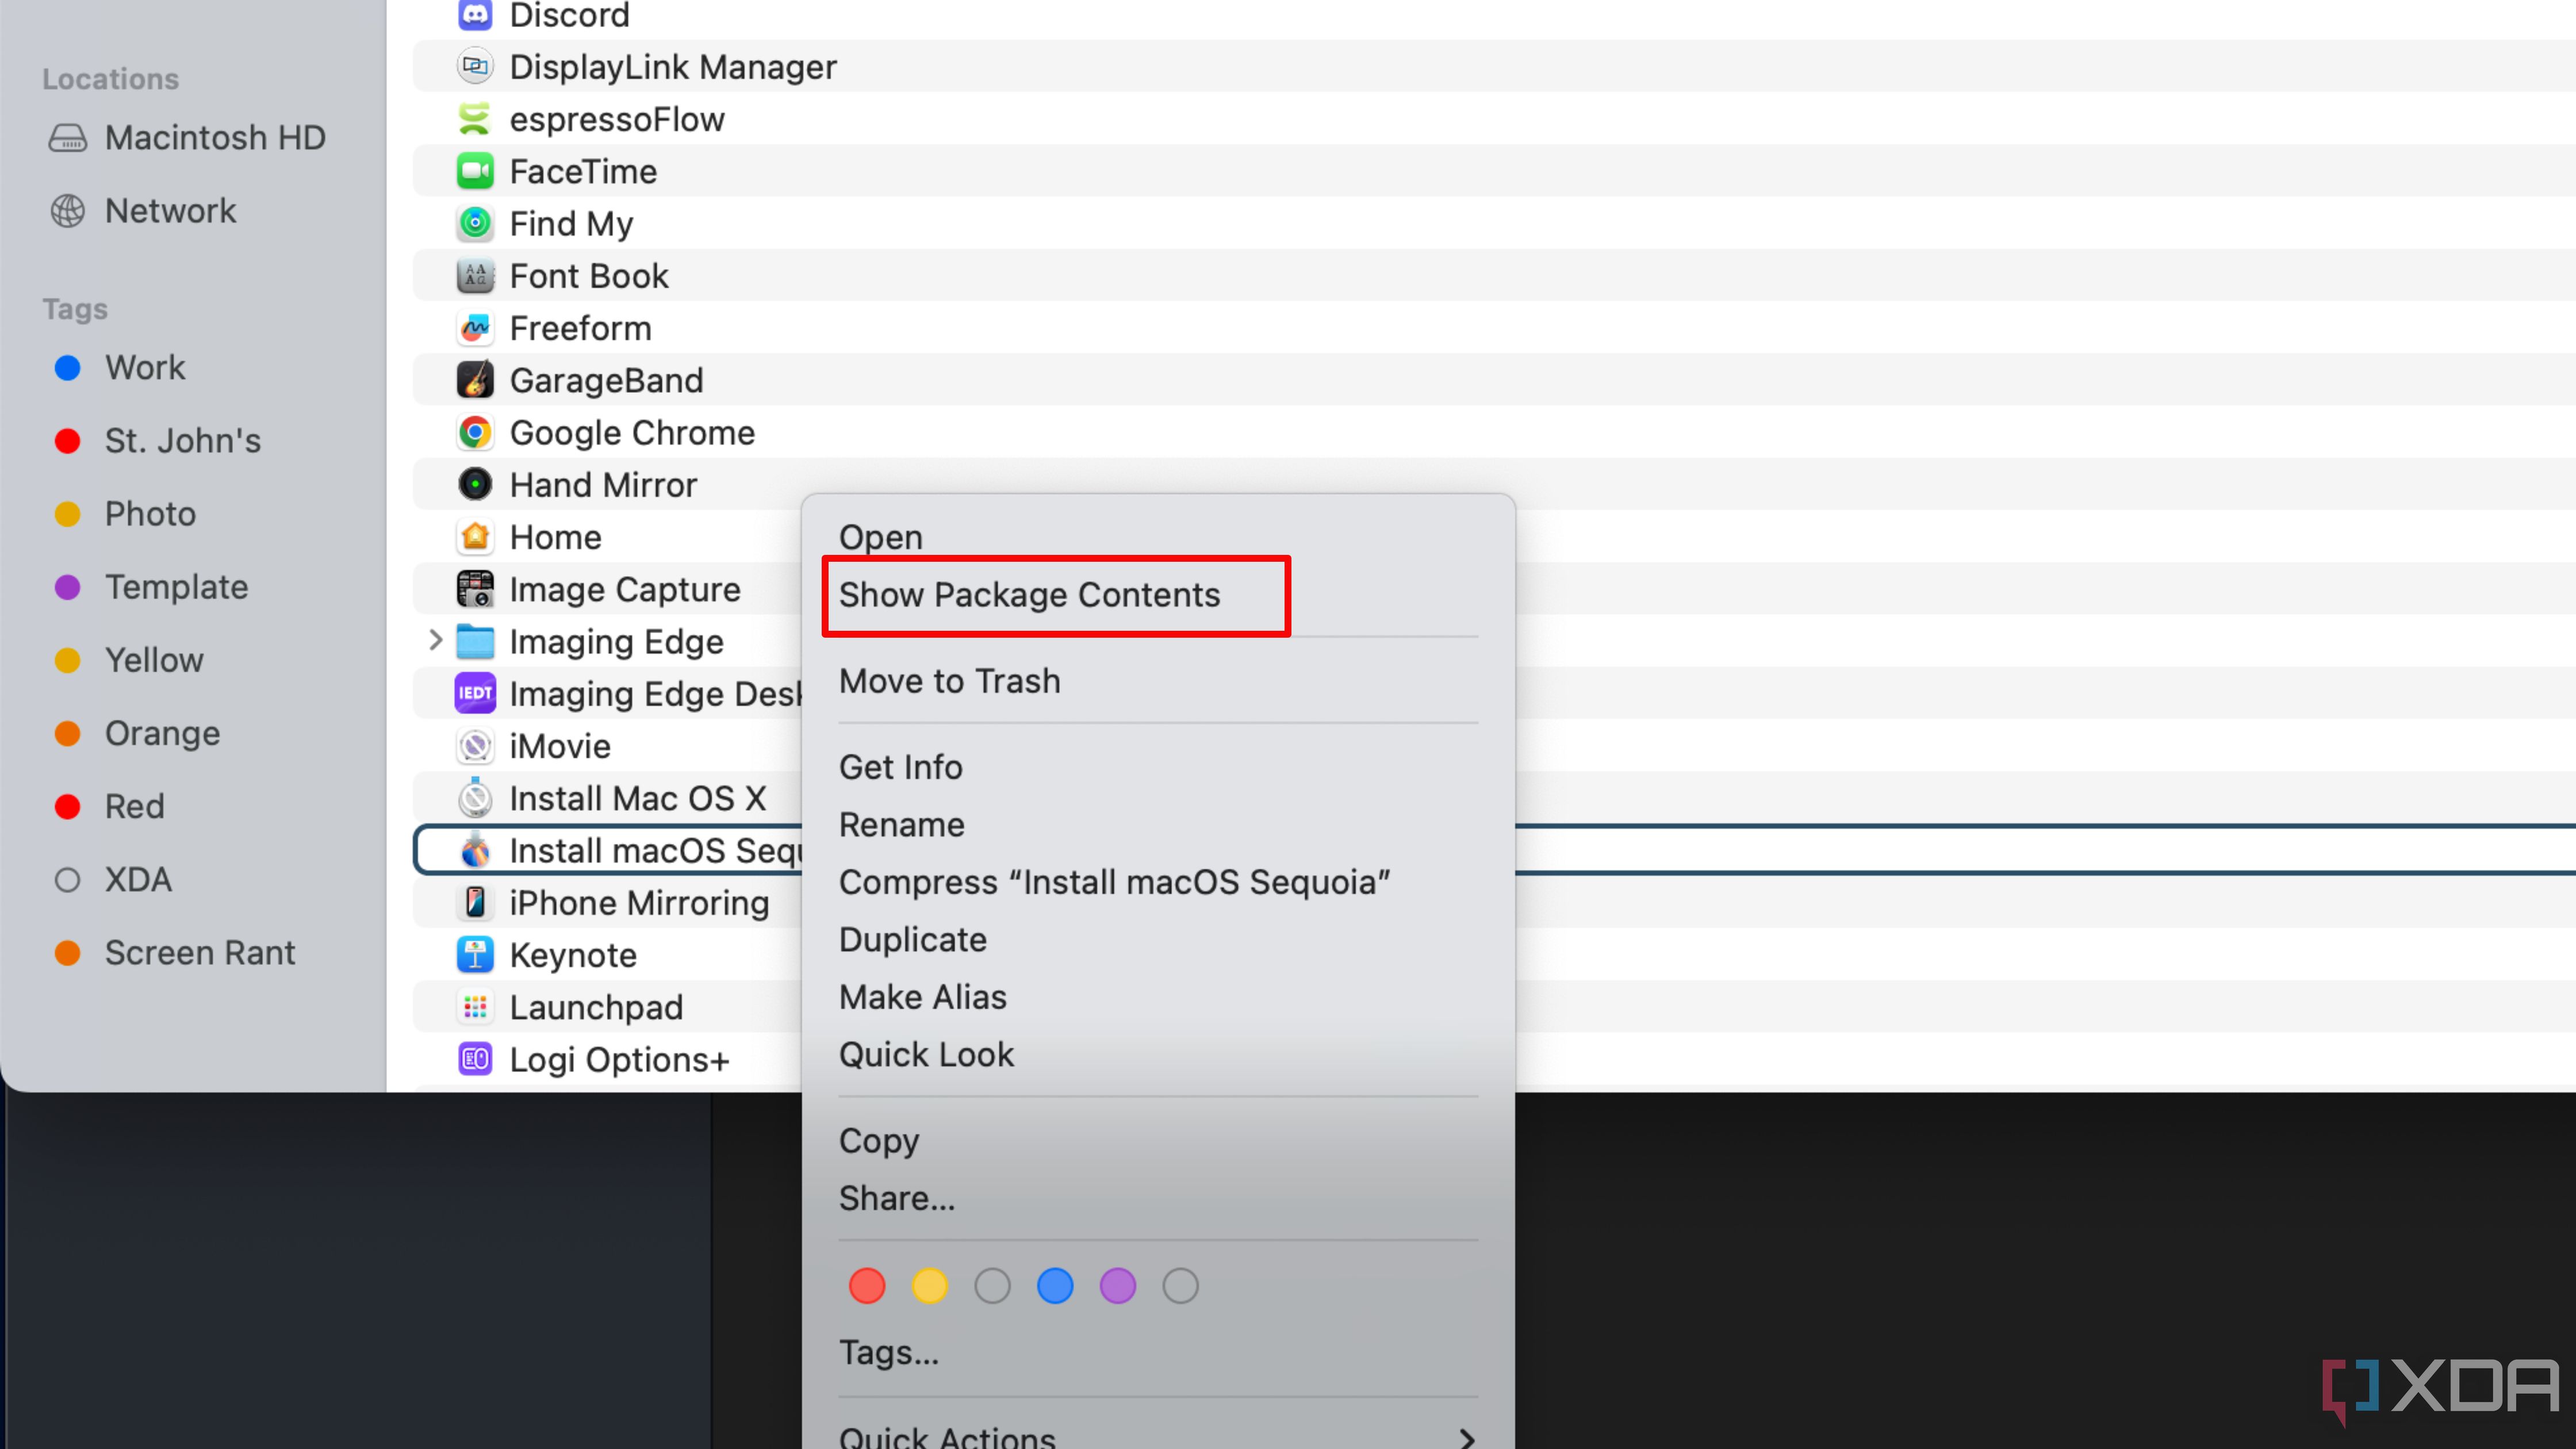2576x1449 pixels.
Task: Click the GarageBand guitar icon
Action: pyautogui.click(x=475, y=380)
